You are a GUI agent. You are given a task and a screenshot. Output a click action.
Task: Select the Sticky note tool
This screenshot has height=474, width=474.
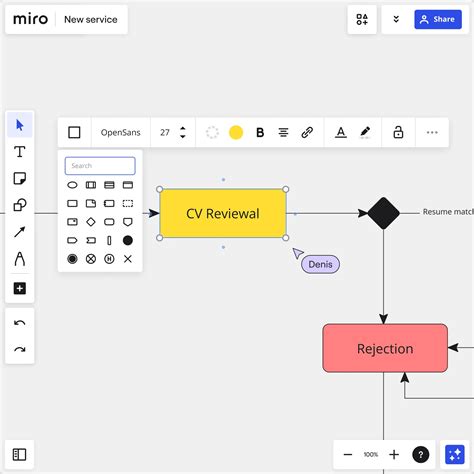[x=20, y=178]
